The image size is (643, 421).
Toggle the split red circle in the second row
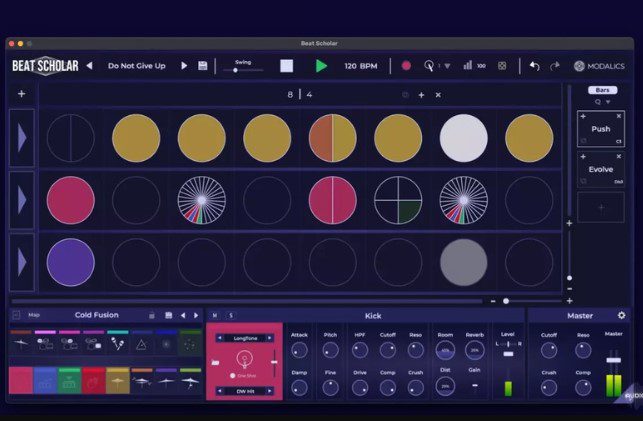(x=333, y=200)
